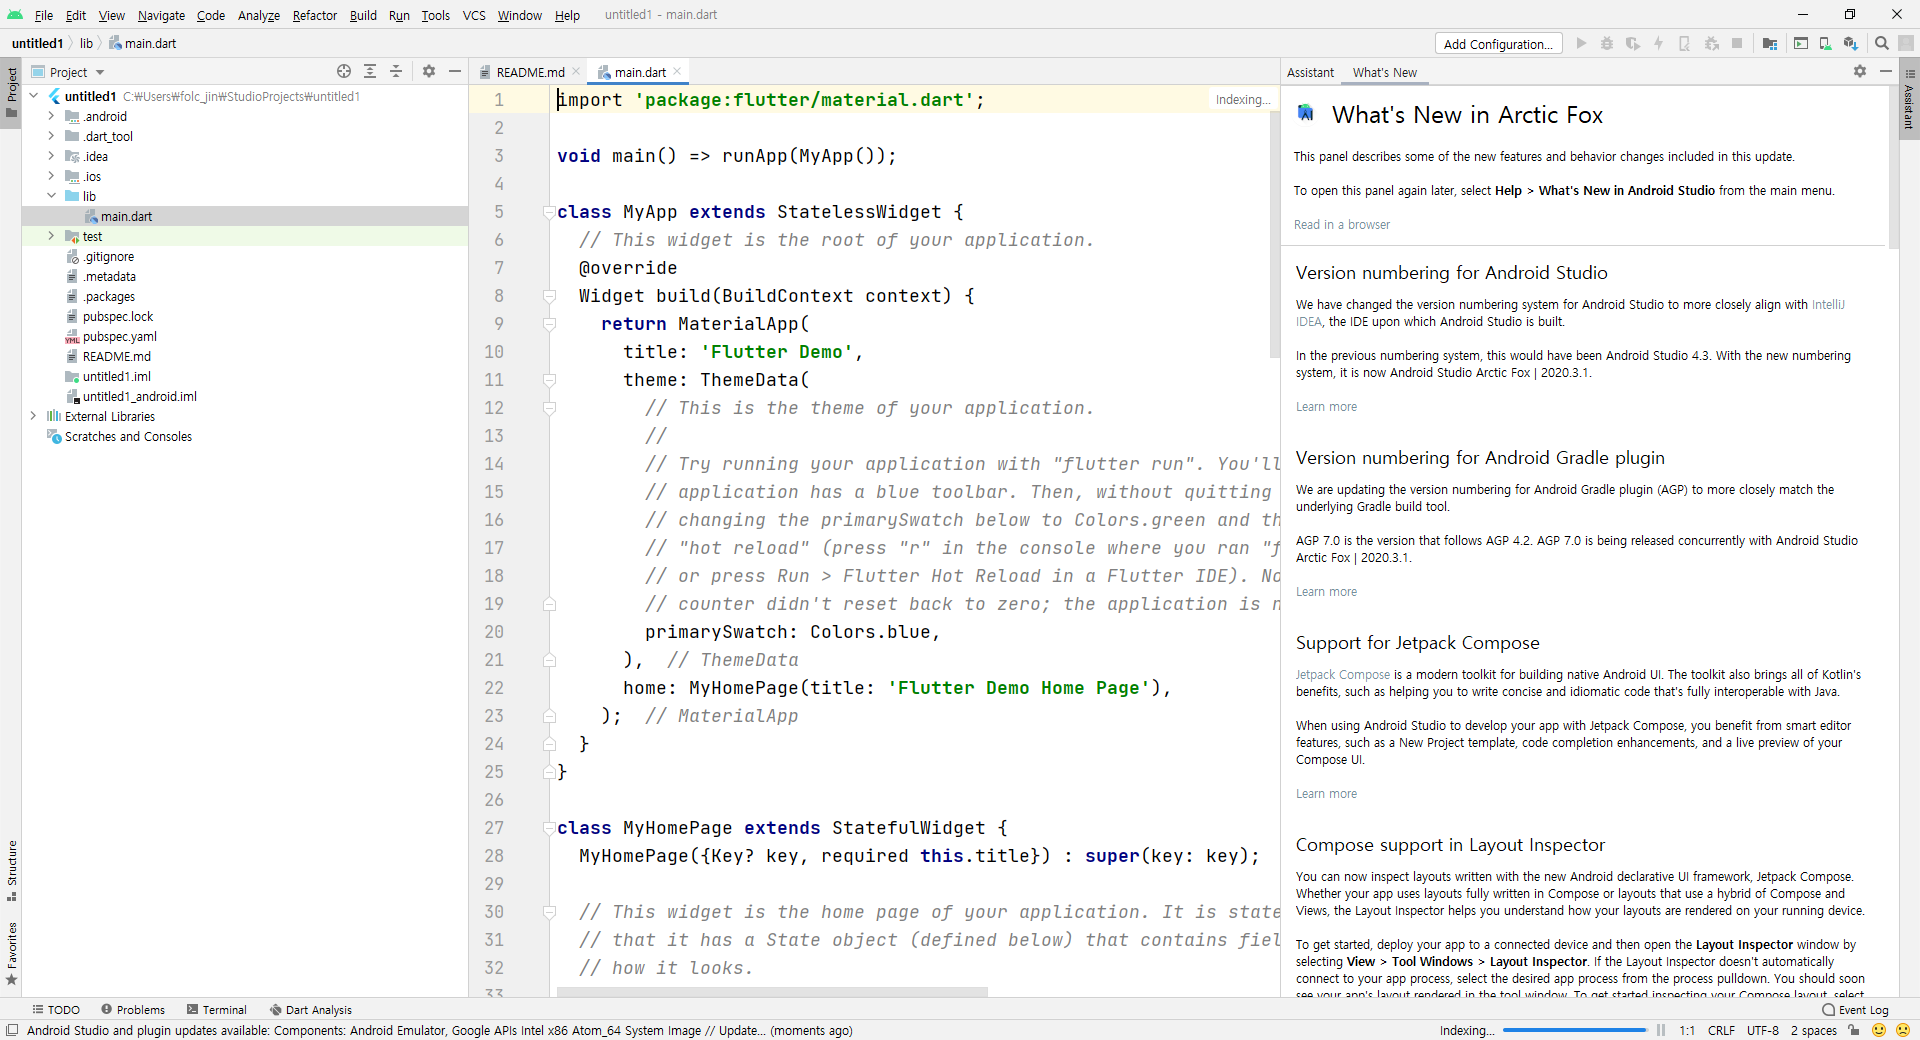Expand the test folder
This screenshot has width=1920, height=1040.
pyautogui.click(x=51, y=236)
